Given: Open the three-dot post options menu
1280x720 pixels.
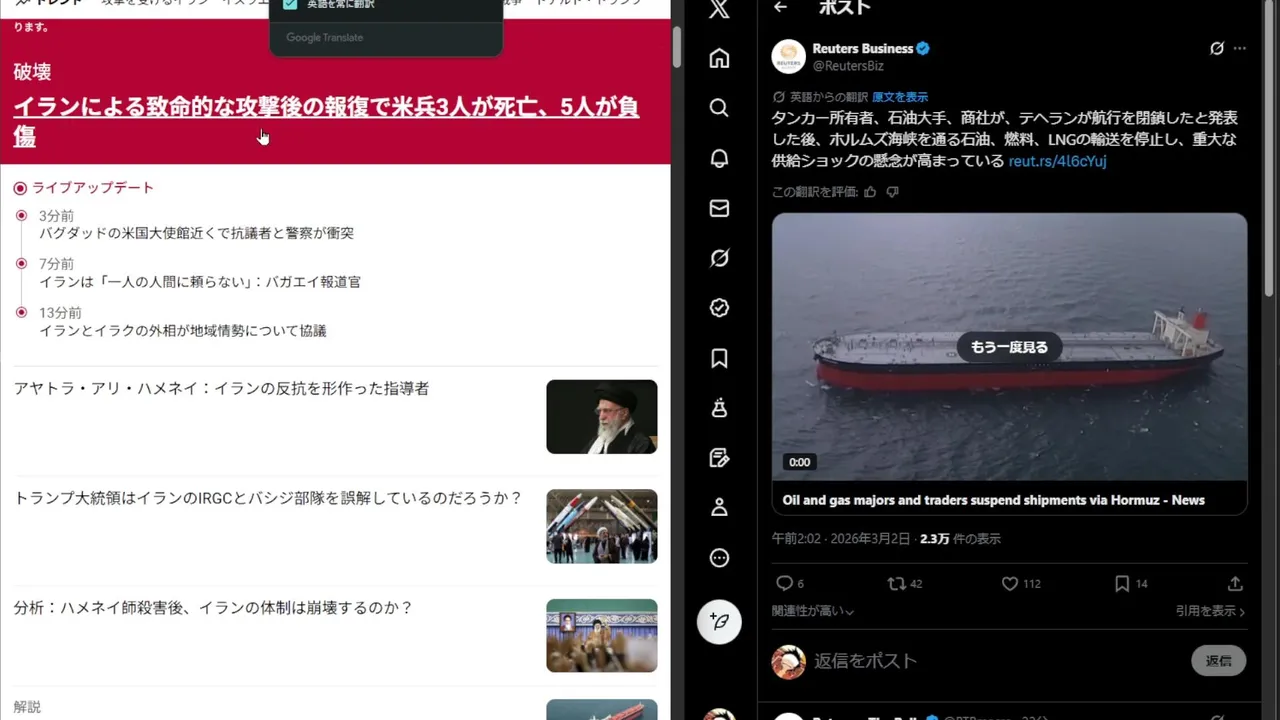Looking at the screenshot, I should (1240, 48).
